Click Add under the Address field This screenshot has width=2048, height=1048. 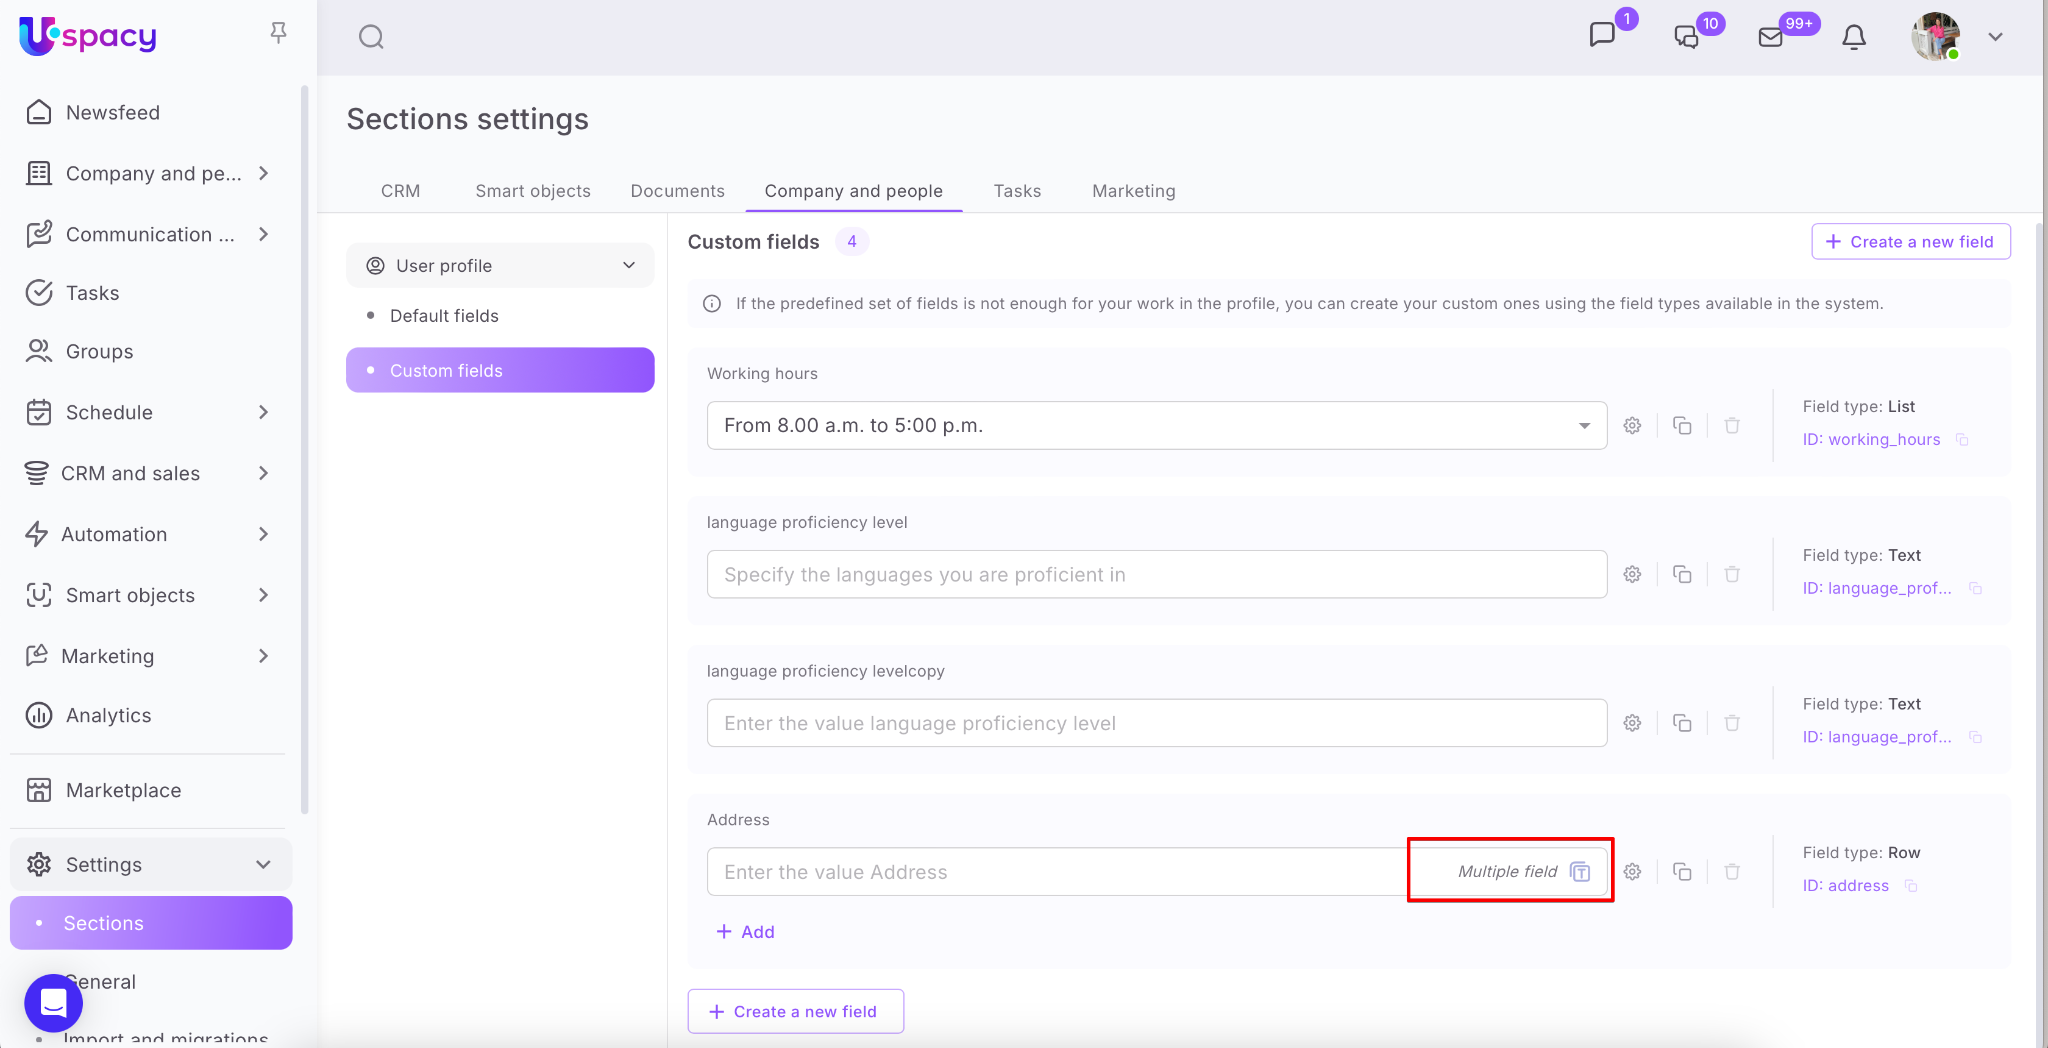746,932
